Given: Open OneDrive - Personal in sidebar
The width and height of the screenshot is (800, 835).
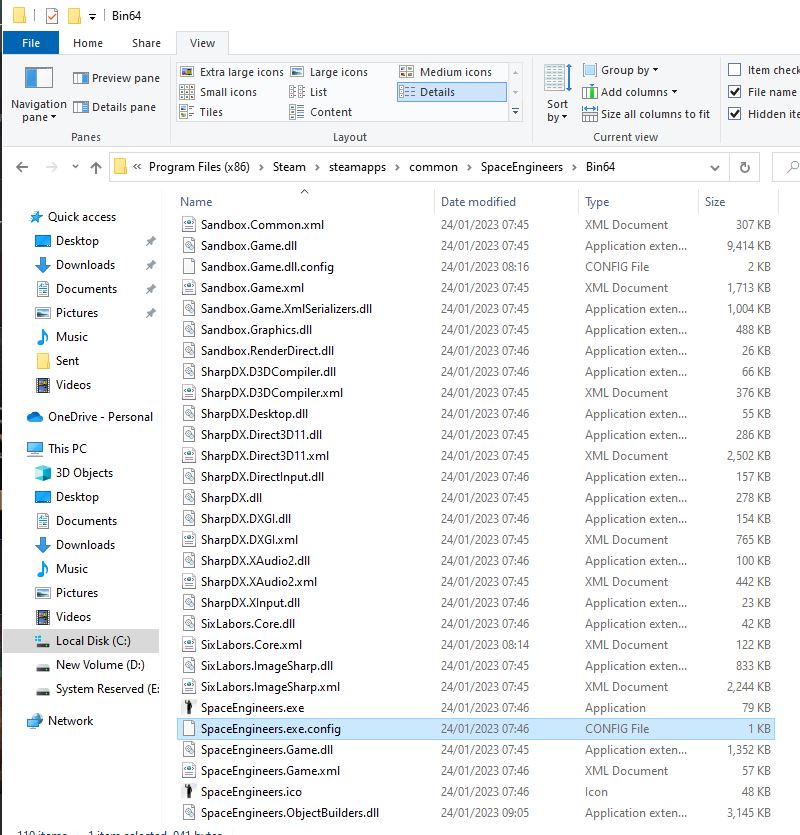Looking at the screenshot, I should (x=100, y=417).
